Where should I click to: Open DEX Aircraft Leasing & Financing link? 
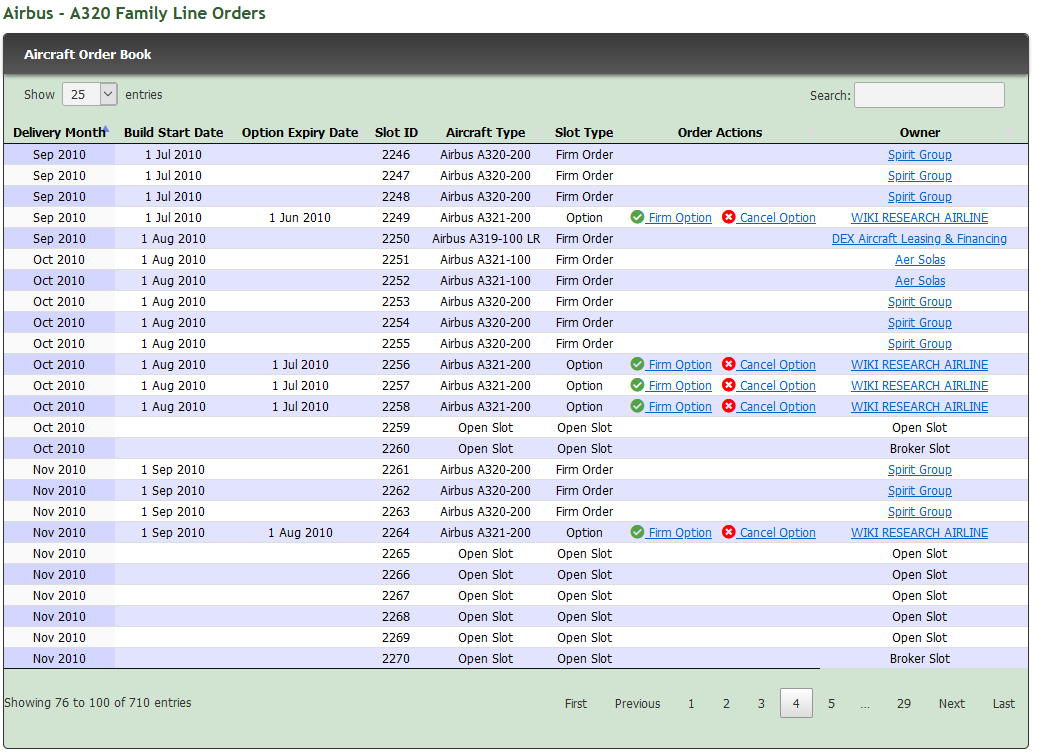[919, 239]
